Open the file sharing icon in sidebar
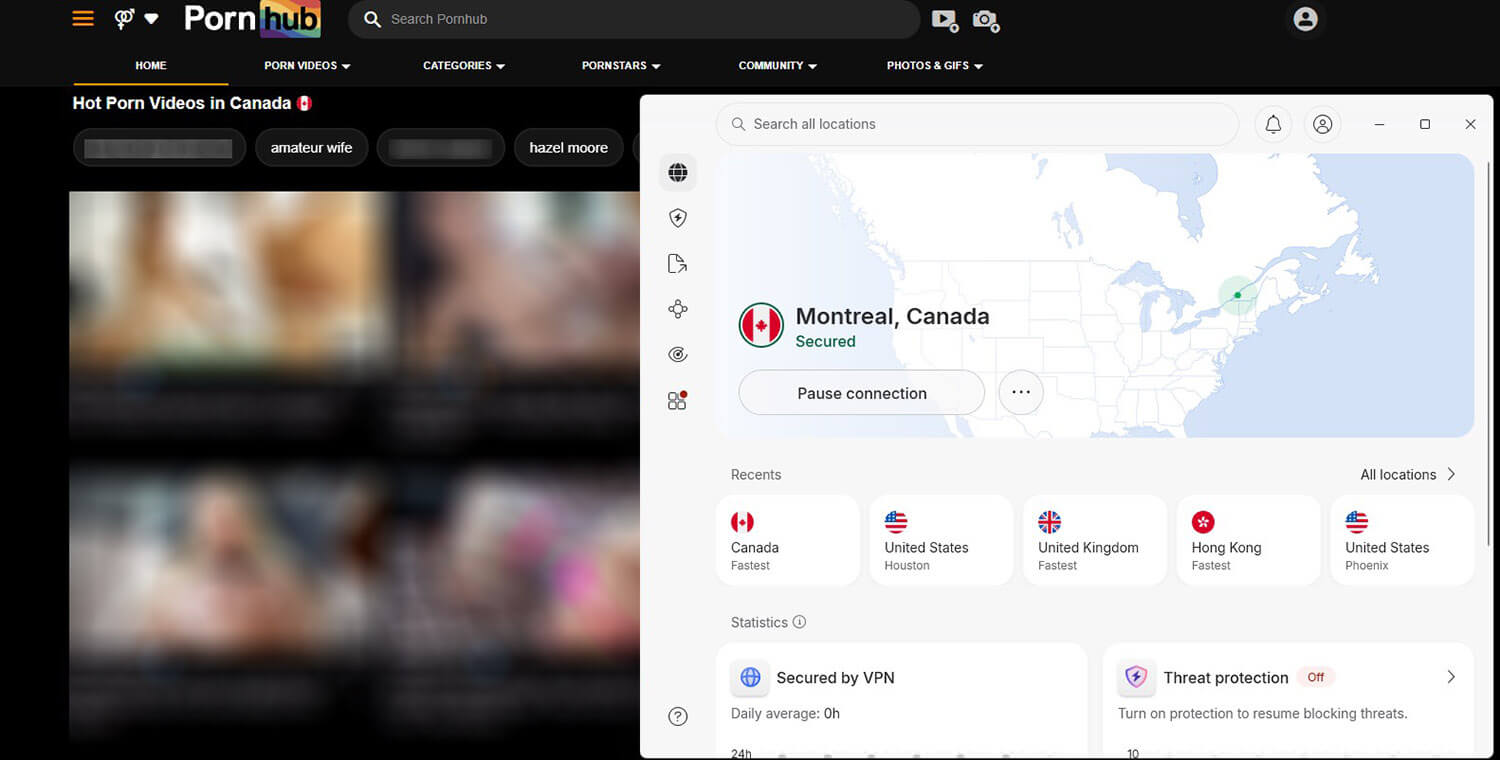 click(678, 264)
